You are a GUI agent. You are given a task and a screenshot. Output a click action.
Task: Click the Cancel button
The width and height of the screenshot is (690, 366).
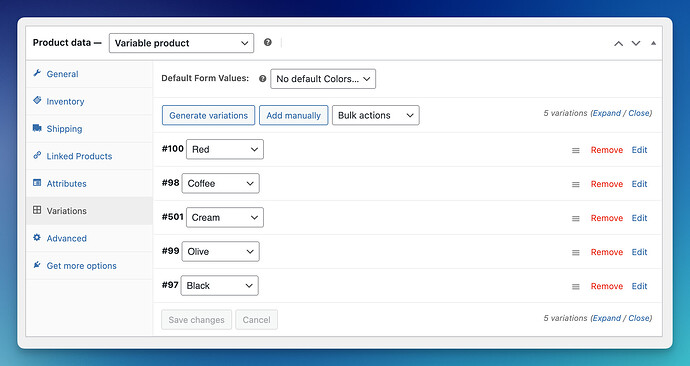click(257, 320)
